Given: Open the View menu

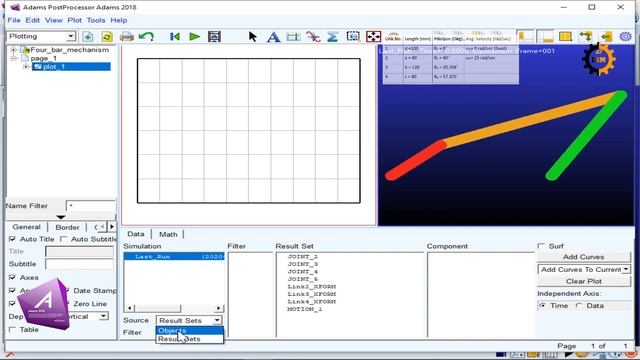Looking at the screenshot, I should (x=53, y=20).
